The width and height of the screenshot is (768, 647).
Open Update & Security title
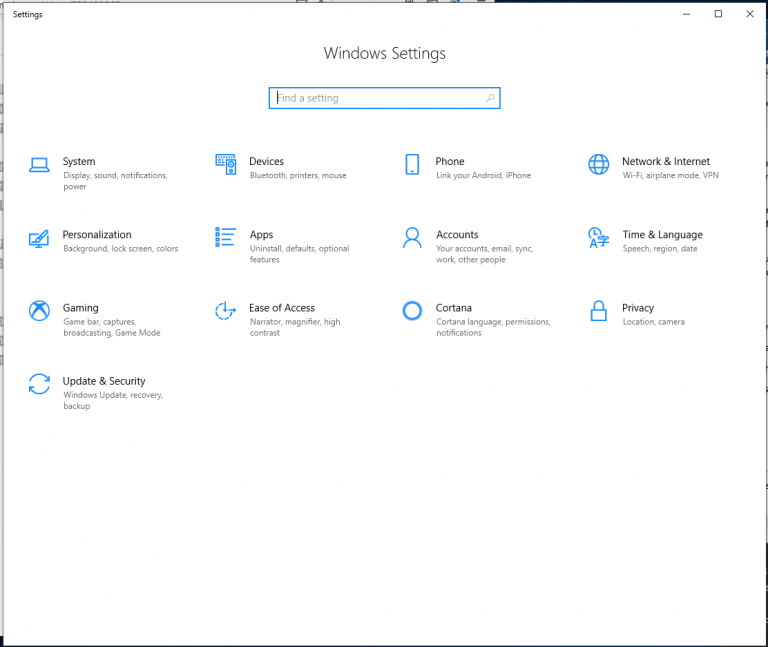pos(104,381)
